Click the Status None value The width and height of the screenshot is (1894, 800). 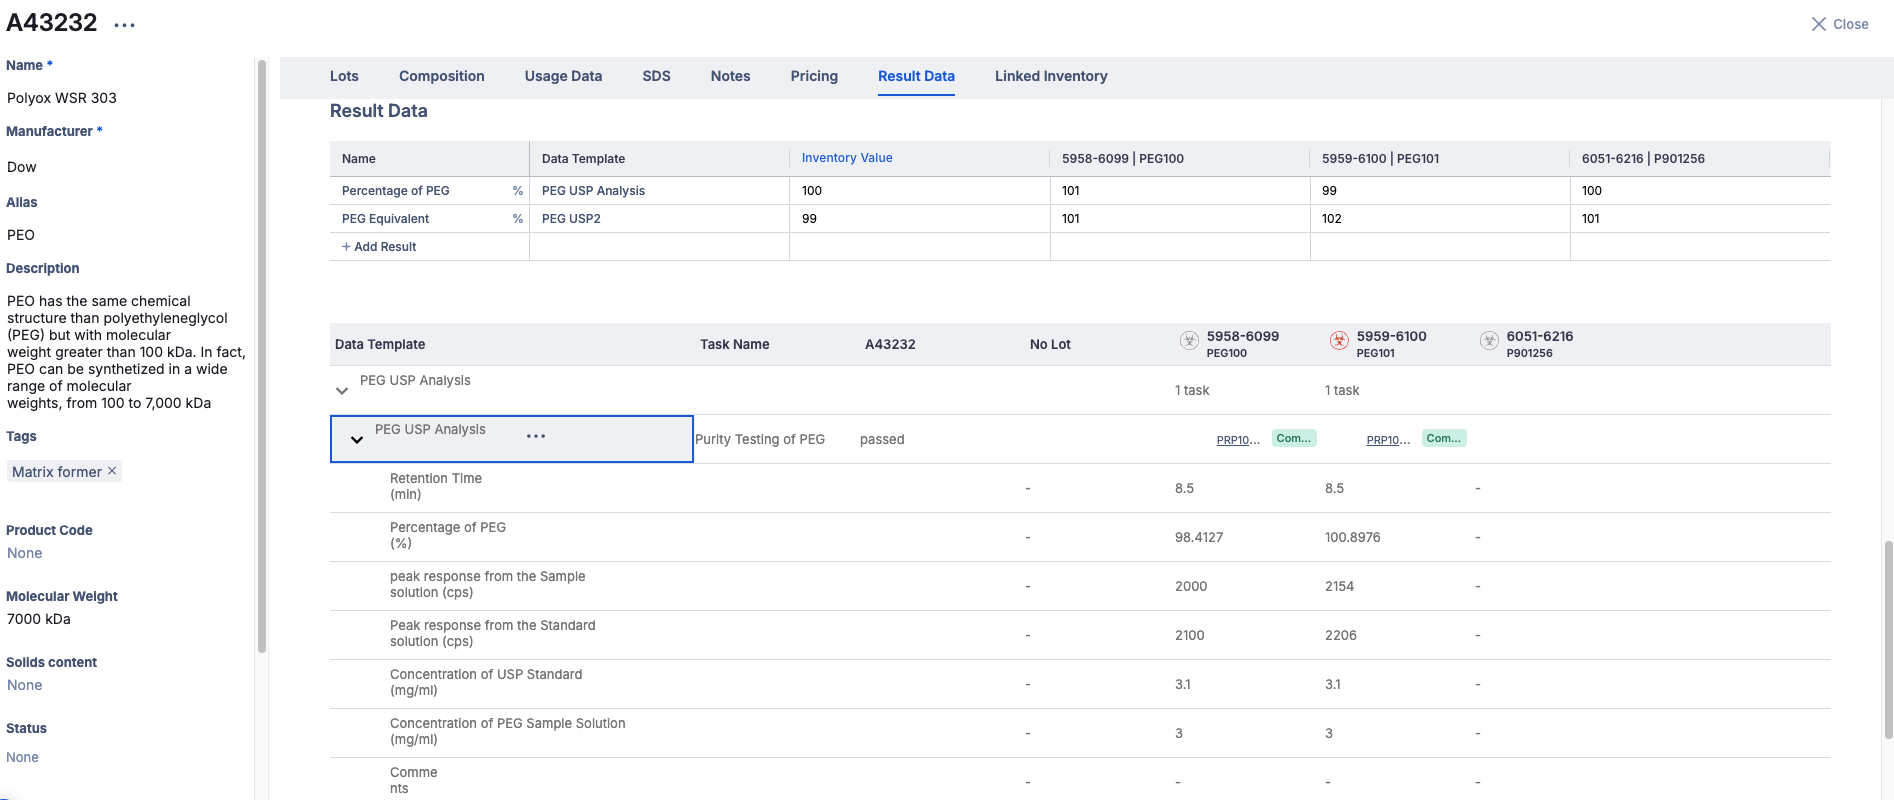pos(23,757)
